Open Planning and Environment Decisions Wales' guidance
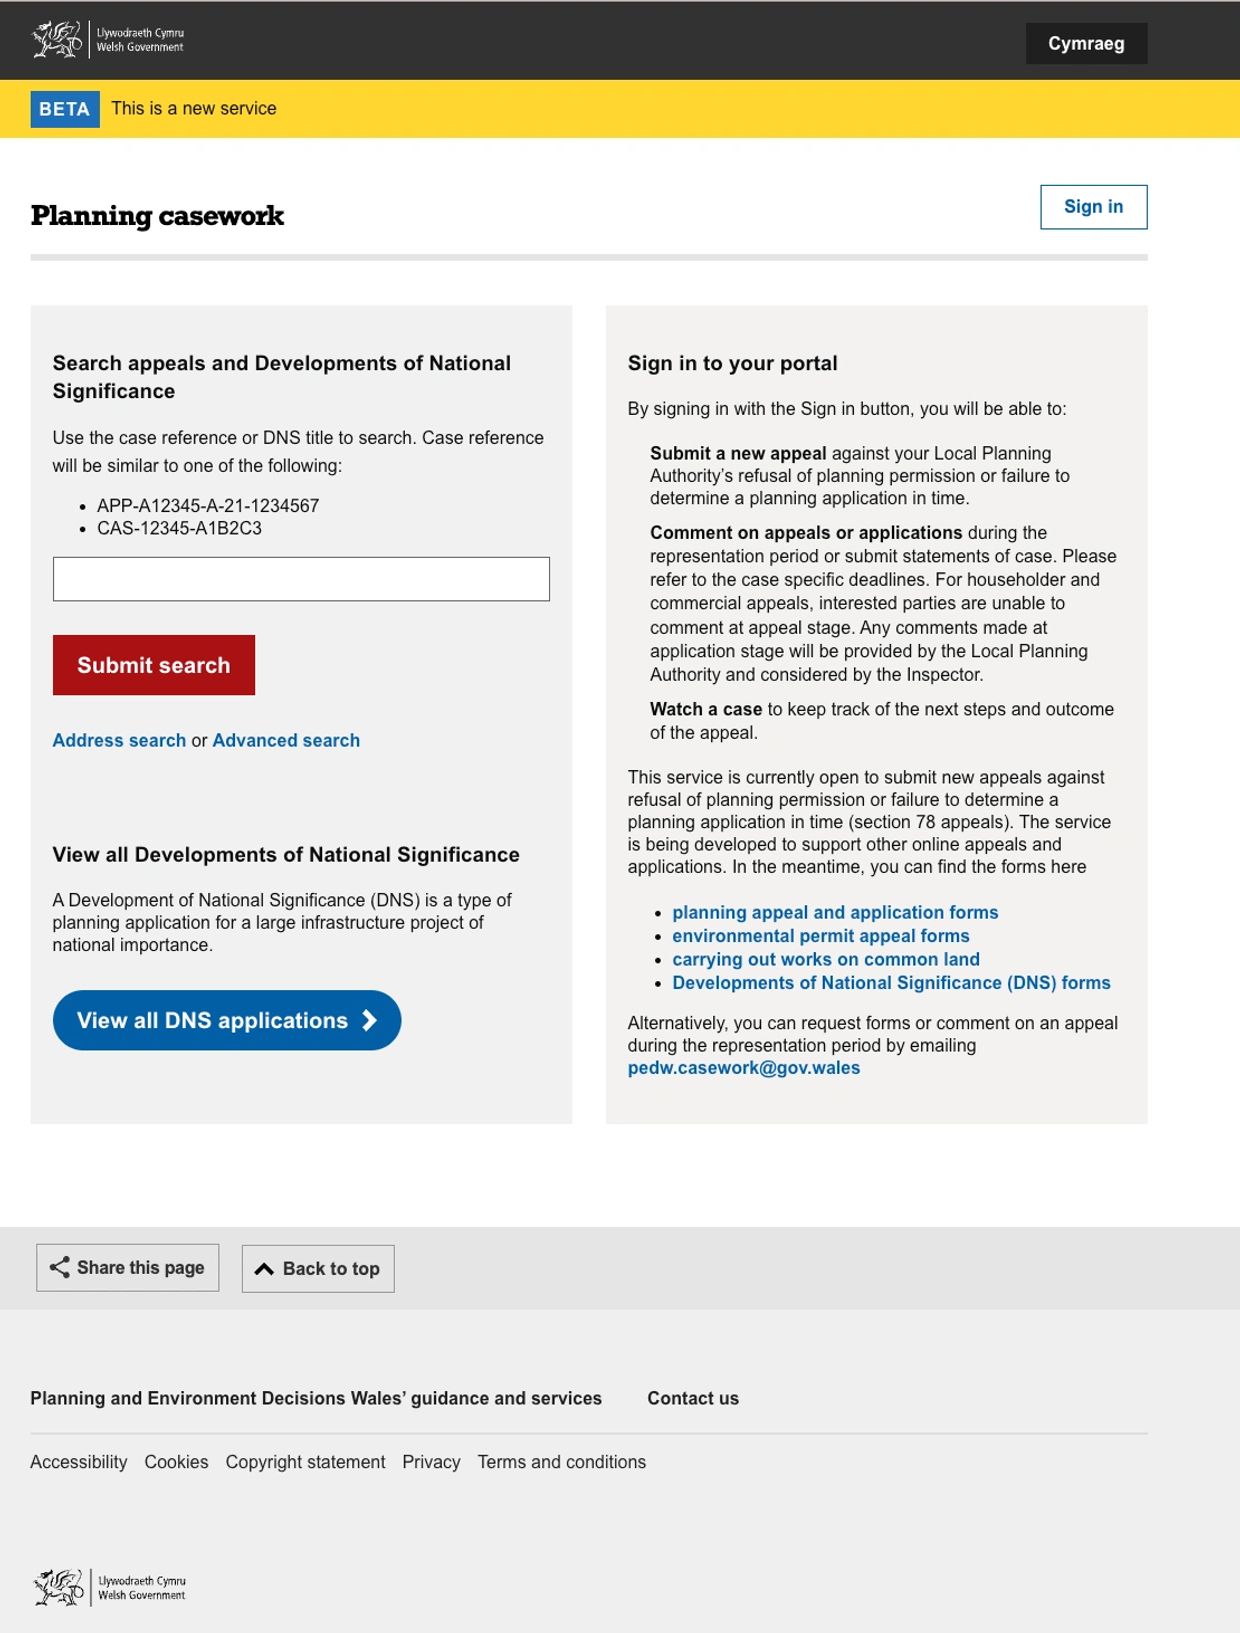Image resolution: width=1240 pixels, height=1633 pixels. 316,1398
